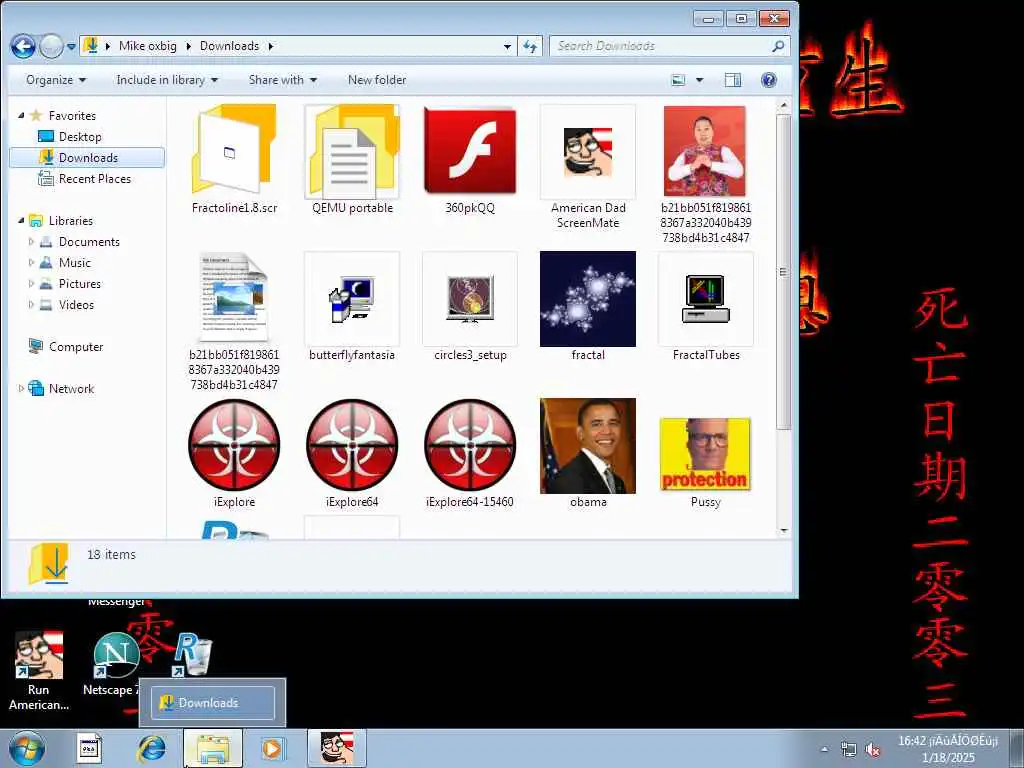
Task: Open recent pages dropdown arrow
Action: pyautogui.click(x=71, y=47)
